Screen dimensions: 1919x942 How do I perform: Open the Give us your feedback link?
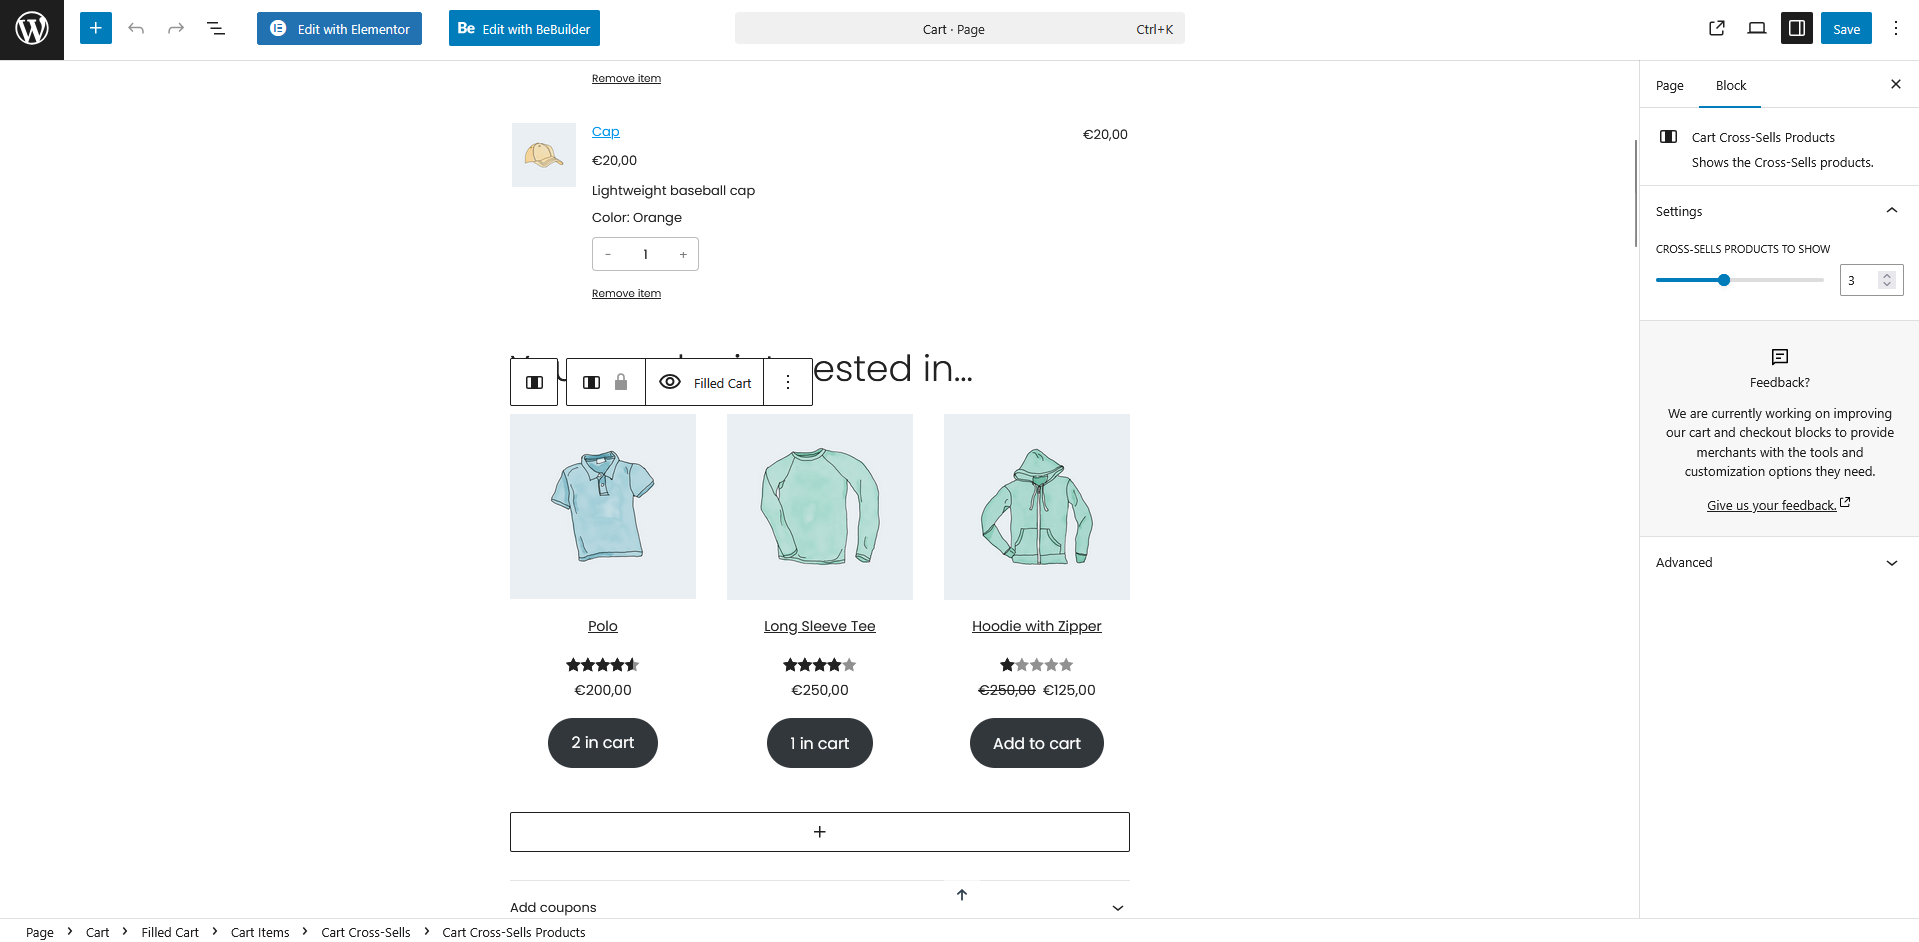[1771, 506]
